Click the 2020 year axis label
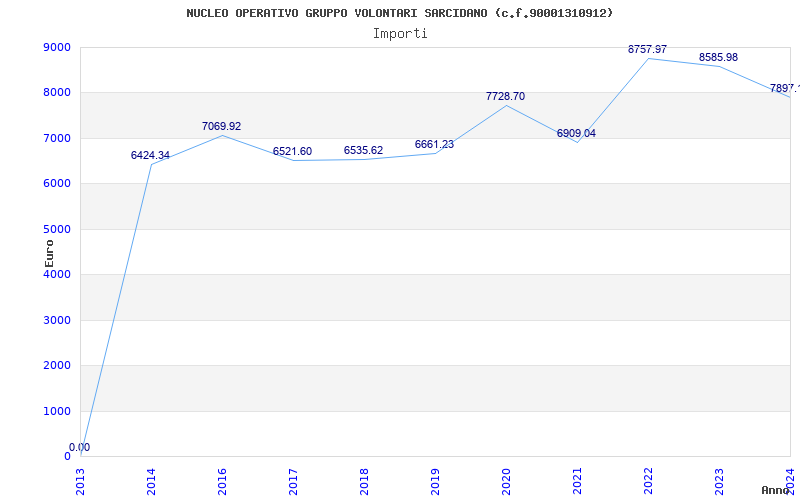 (x=506, y=480)
